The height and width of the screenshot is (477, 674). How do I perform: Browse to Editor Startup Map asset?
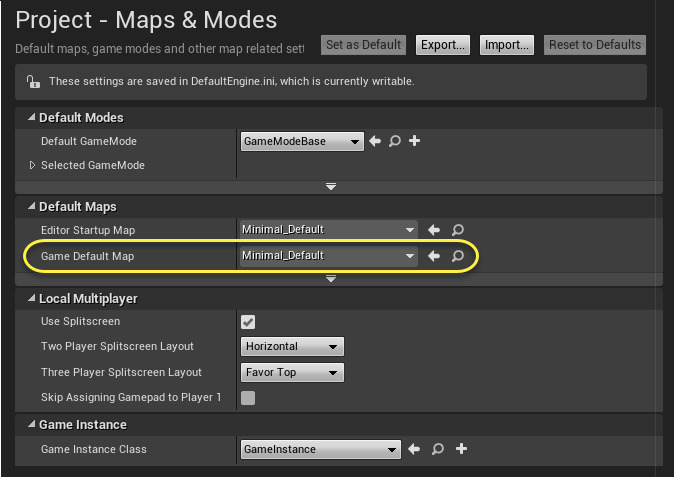click(457, 230)
